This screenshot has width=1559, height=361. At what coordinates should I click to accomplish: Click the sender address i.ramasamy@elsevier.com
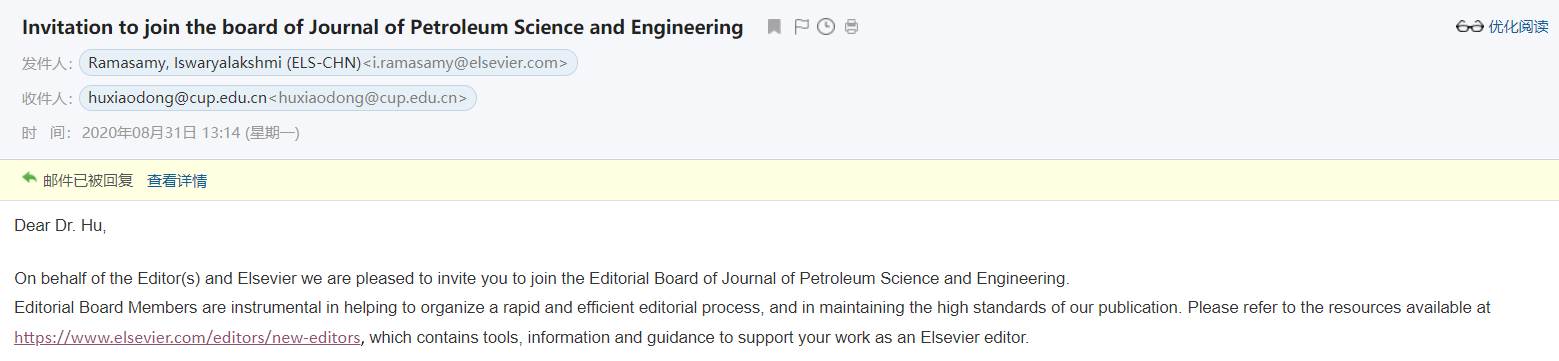464,63
